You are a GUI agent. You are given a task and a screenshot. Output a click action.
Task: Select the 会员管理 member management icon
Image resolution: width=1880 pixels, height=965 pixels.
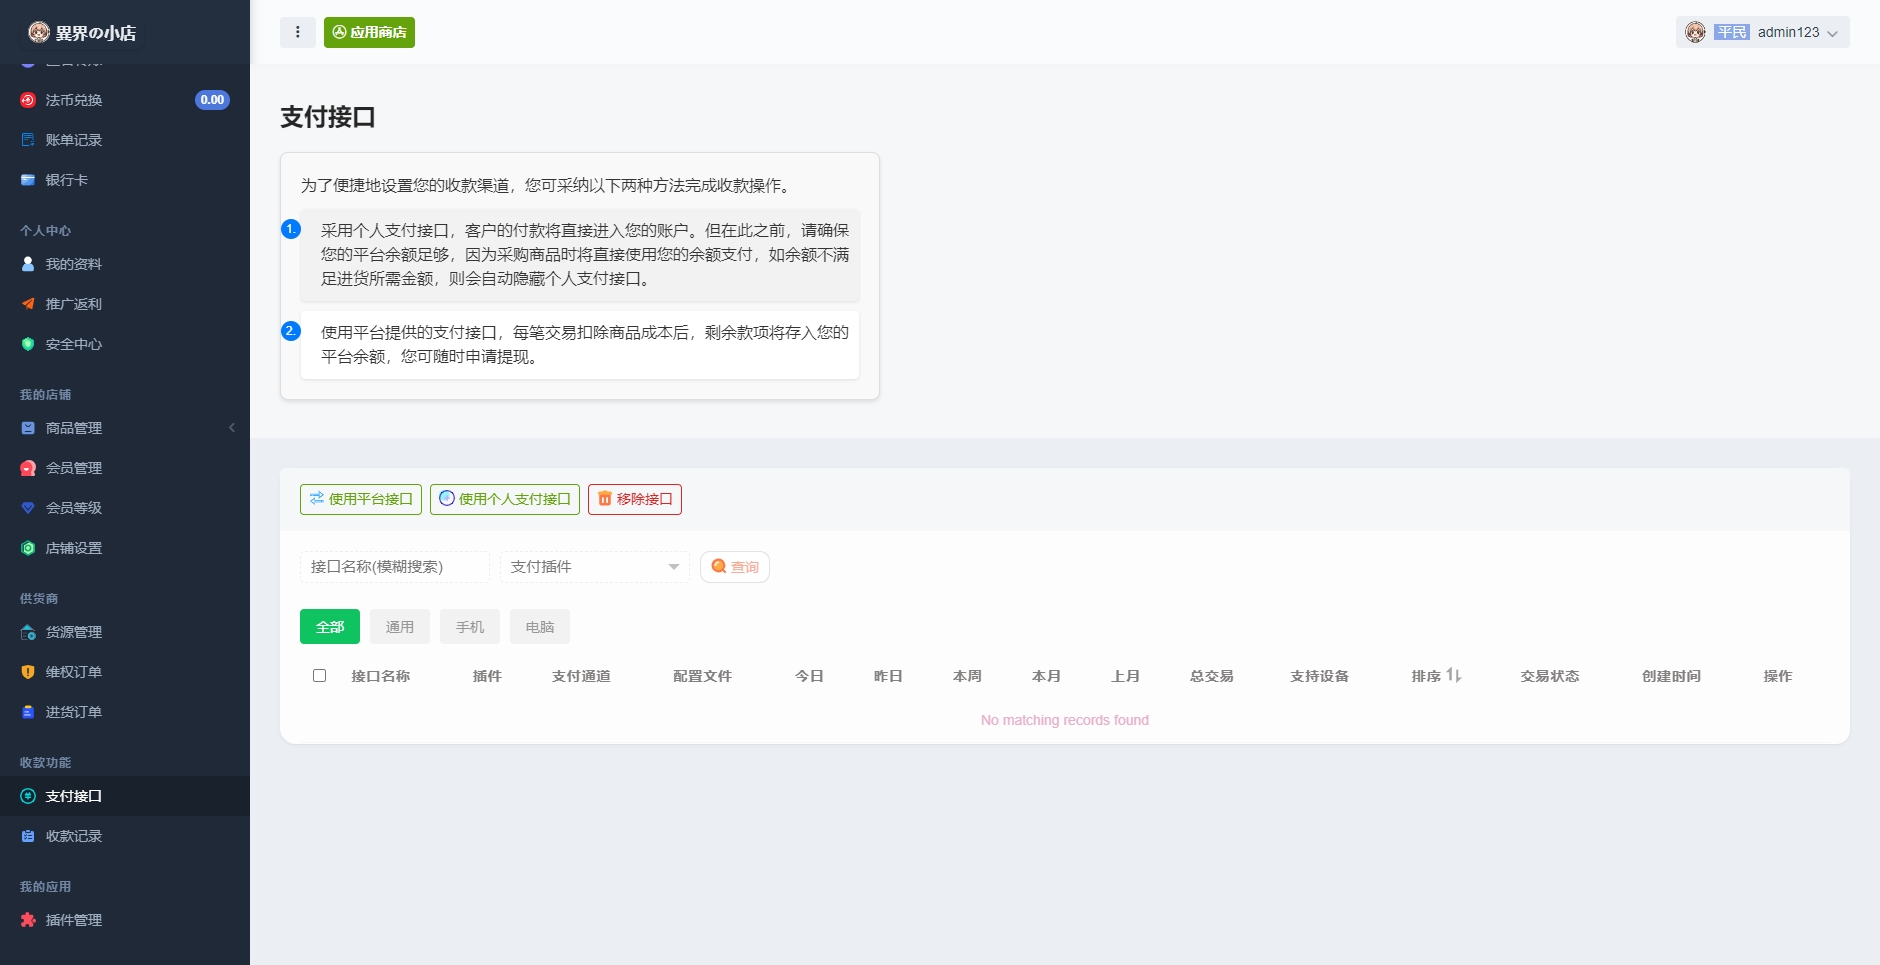tap(28, 467)
